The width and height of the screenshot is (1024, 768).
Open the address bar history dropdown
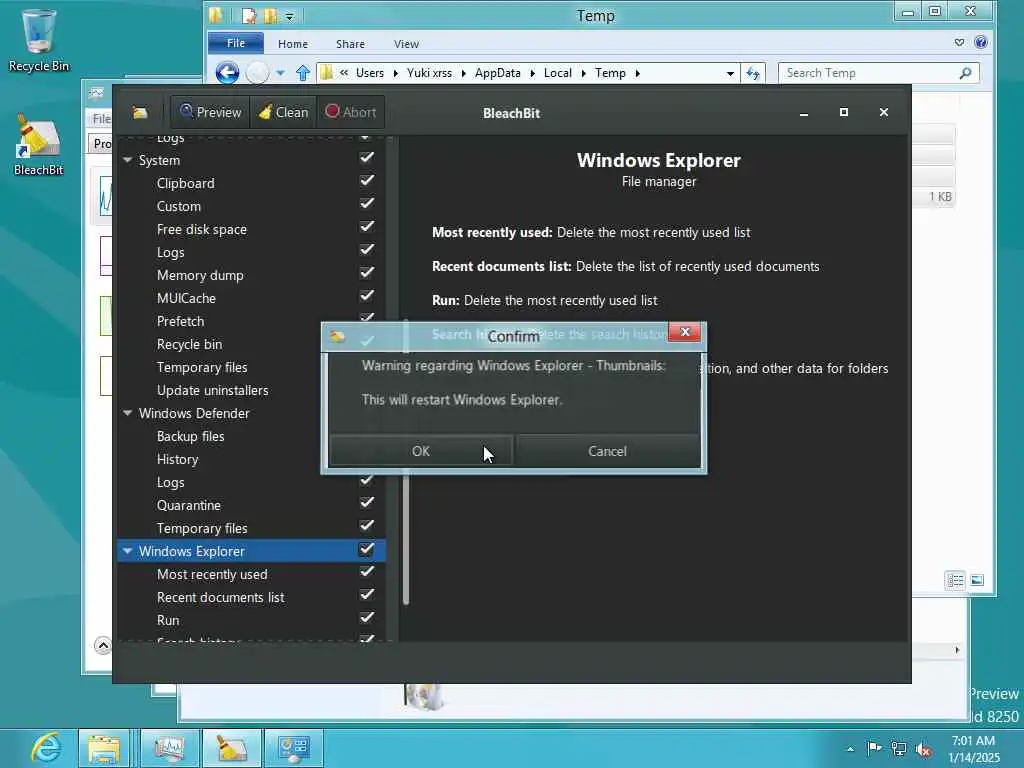coord(730,73)
